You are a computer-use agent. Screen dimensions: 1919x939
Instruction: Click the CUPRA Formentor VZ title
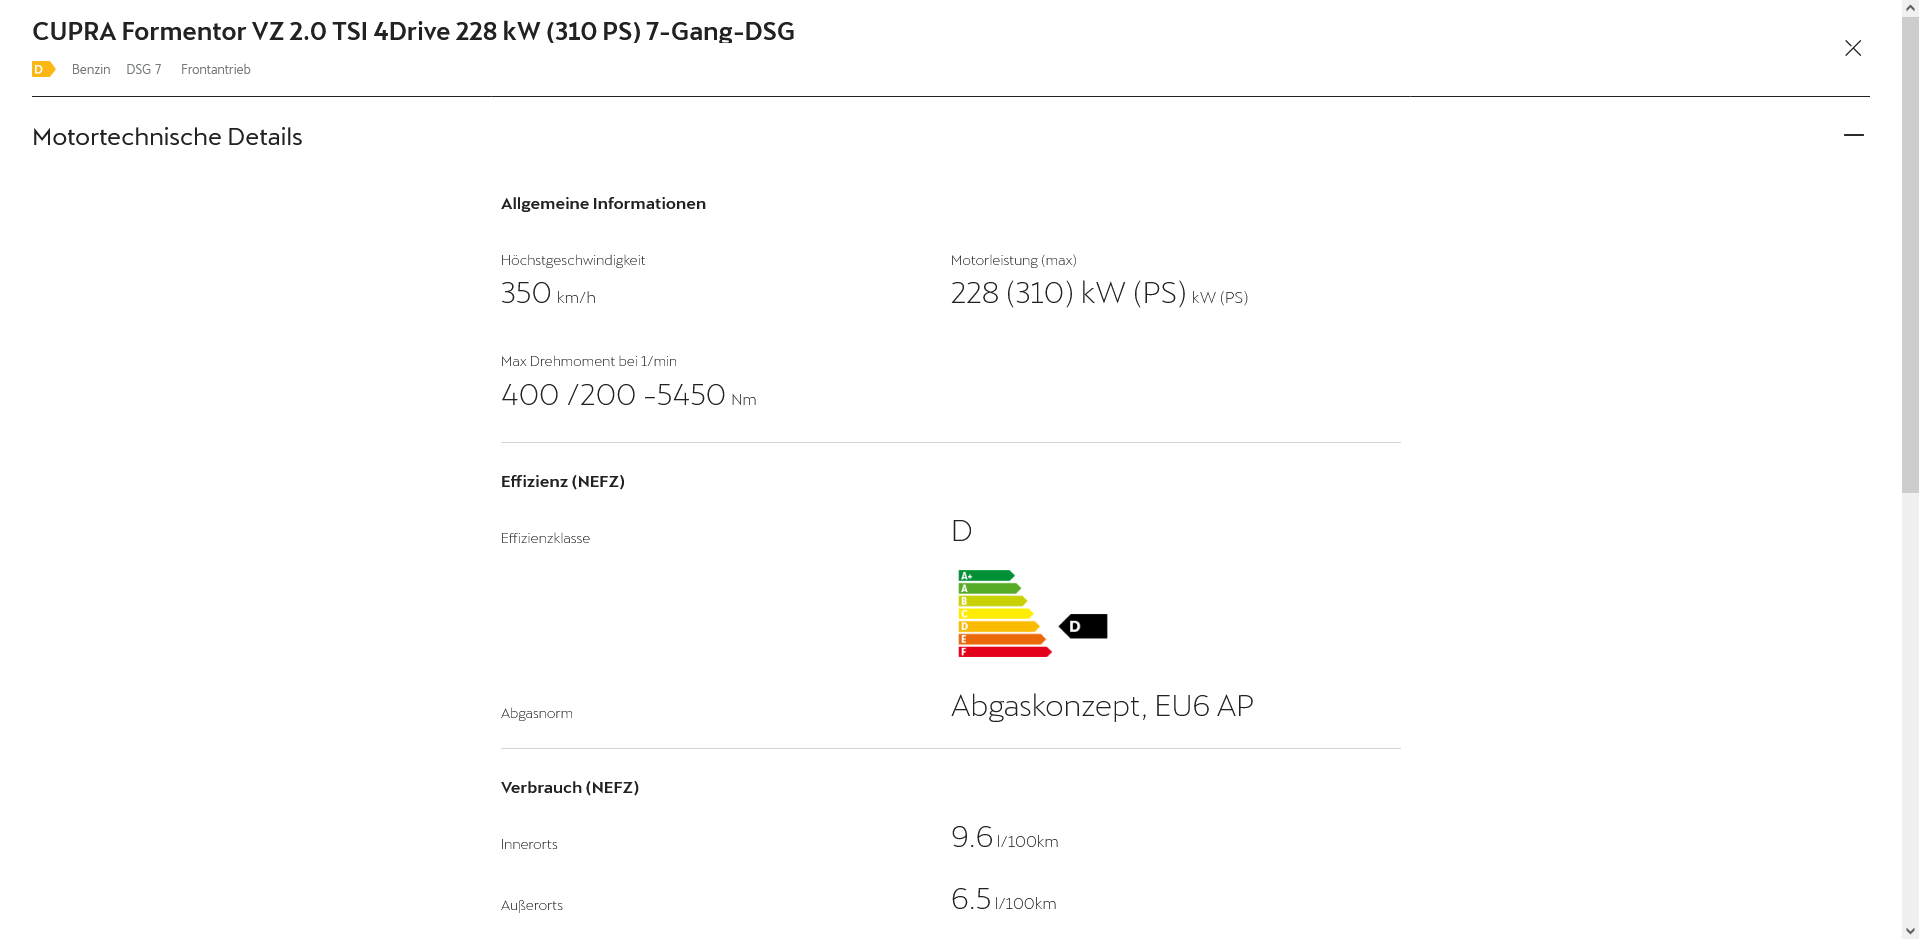(413, 31)
